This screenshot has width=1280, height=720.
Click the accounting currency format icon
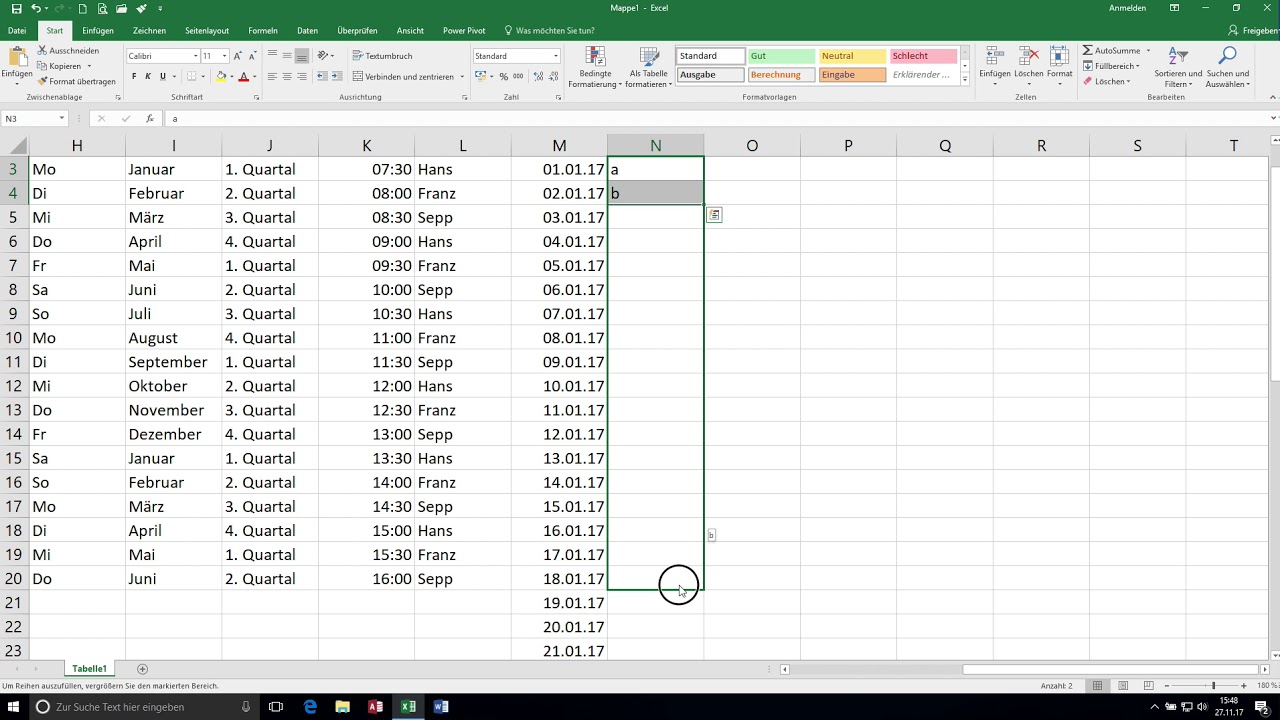click(x=480, y=76)
